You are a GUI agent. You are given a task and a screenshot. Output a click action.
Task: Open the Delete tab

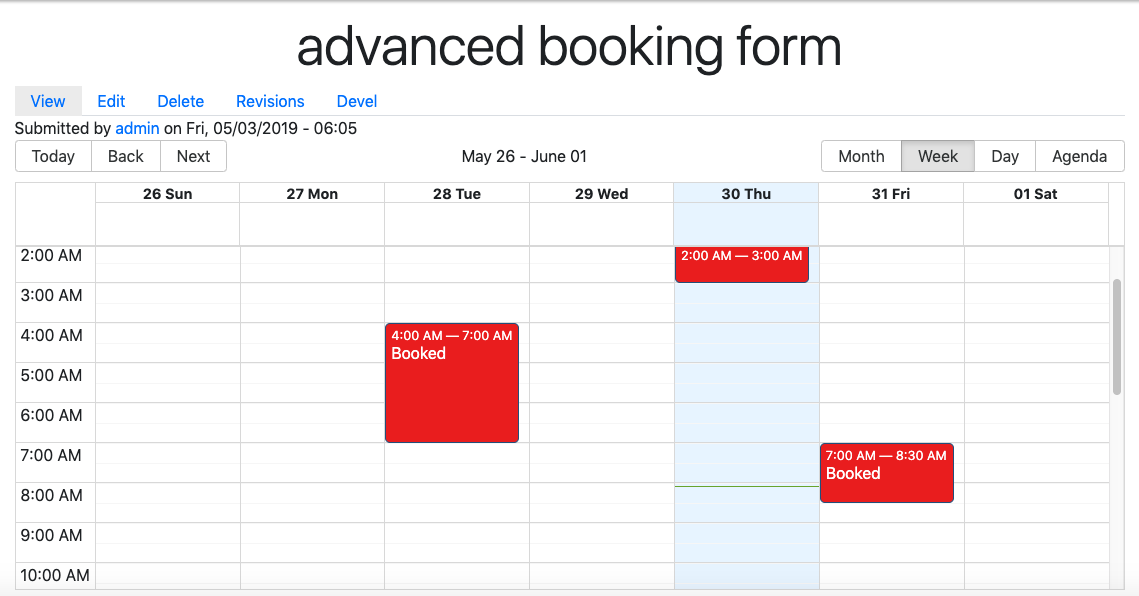(180, 101)
